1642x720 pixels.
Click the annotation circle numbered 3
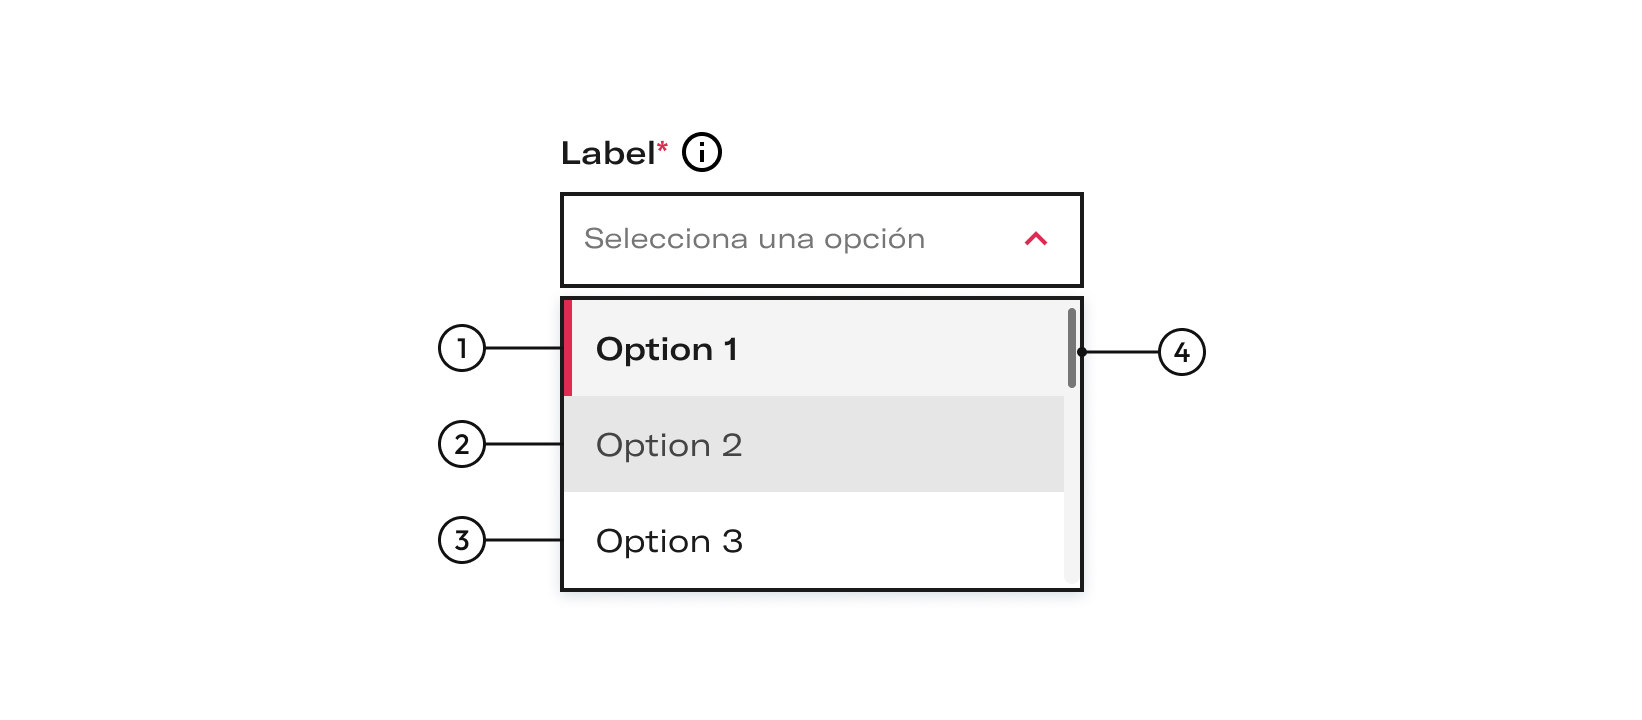pos(462,540)
